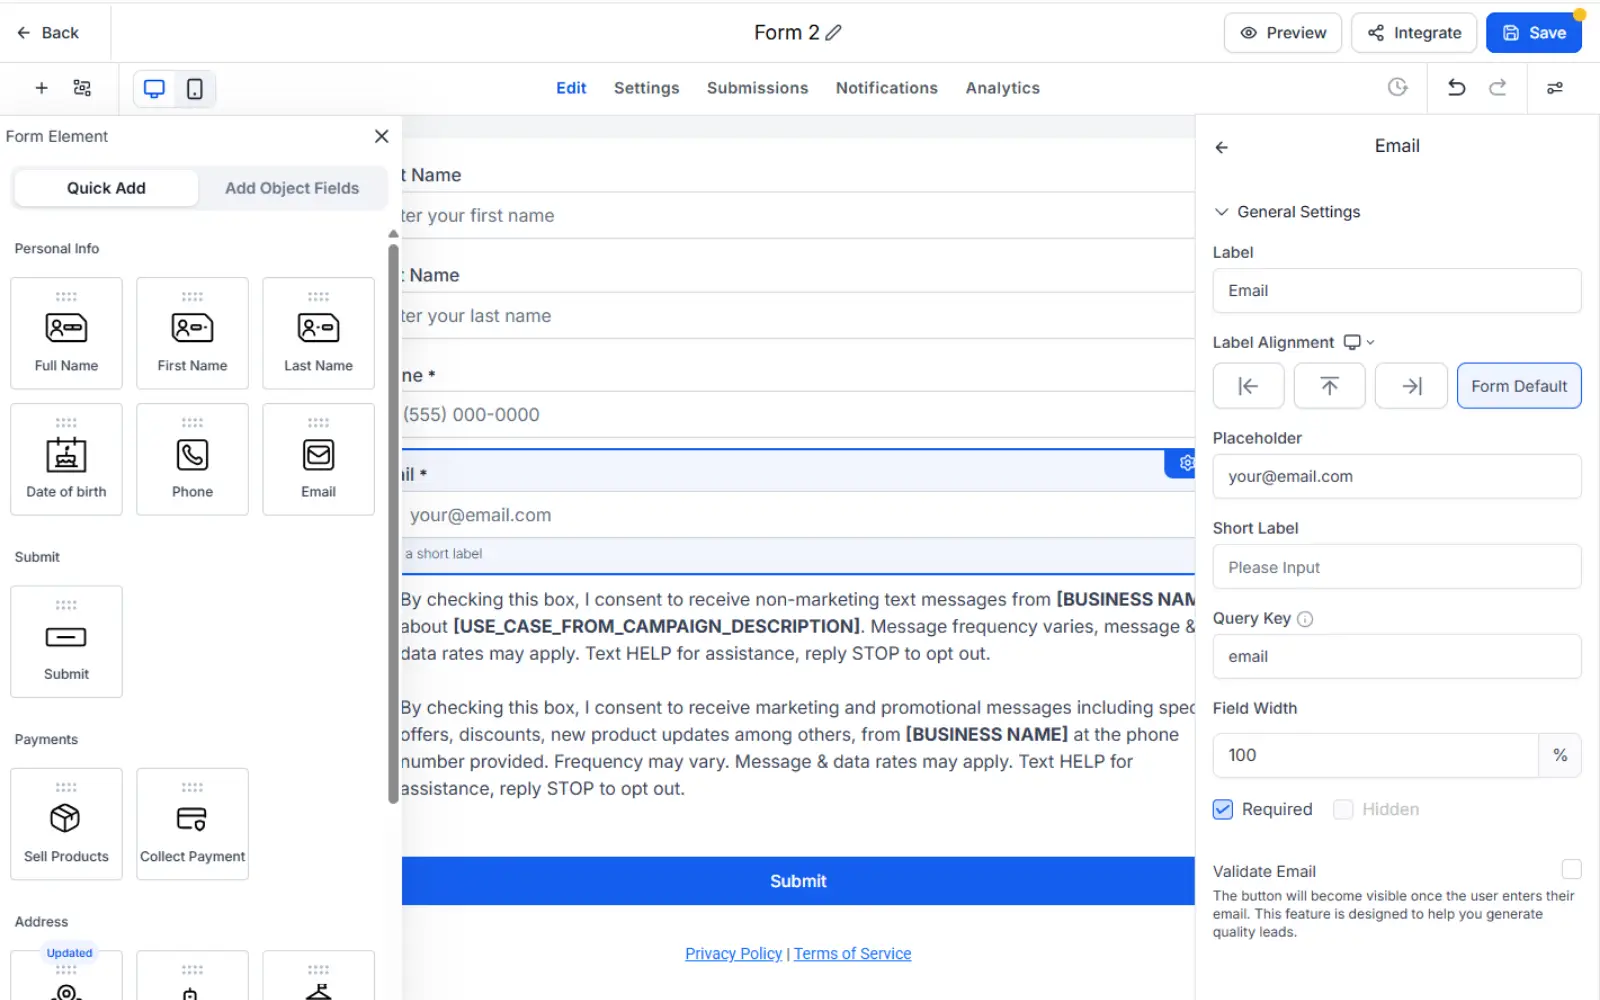Open the form Preview
1600x1000 pixels.
coord(1282,33)
